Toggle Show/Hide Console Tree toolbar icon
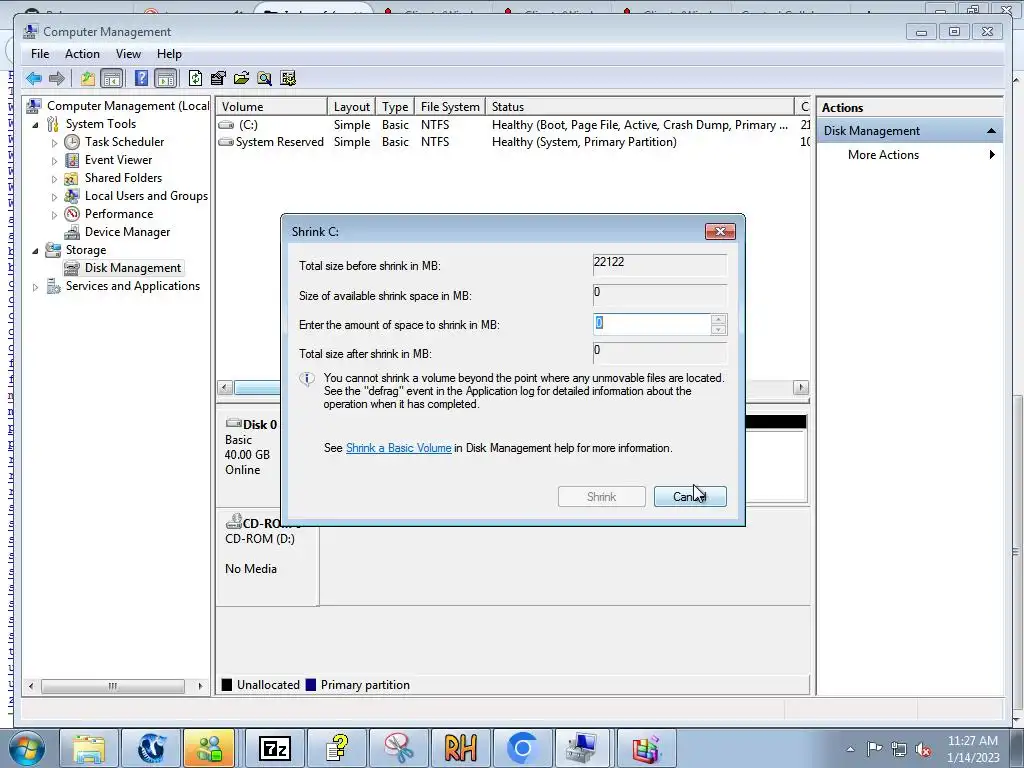This screenshot has height=768, width=1024. [x=112, y=78]
